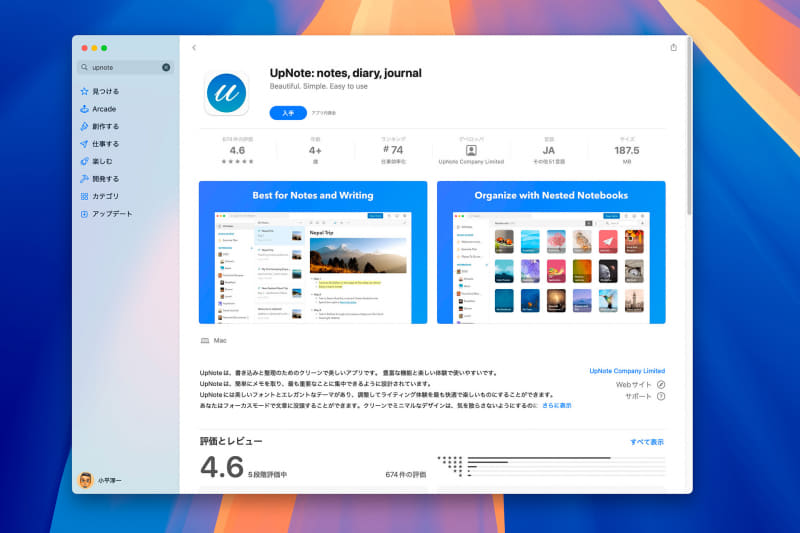Go back with the chevron arrow

[x=194, y=47]
